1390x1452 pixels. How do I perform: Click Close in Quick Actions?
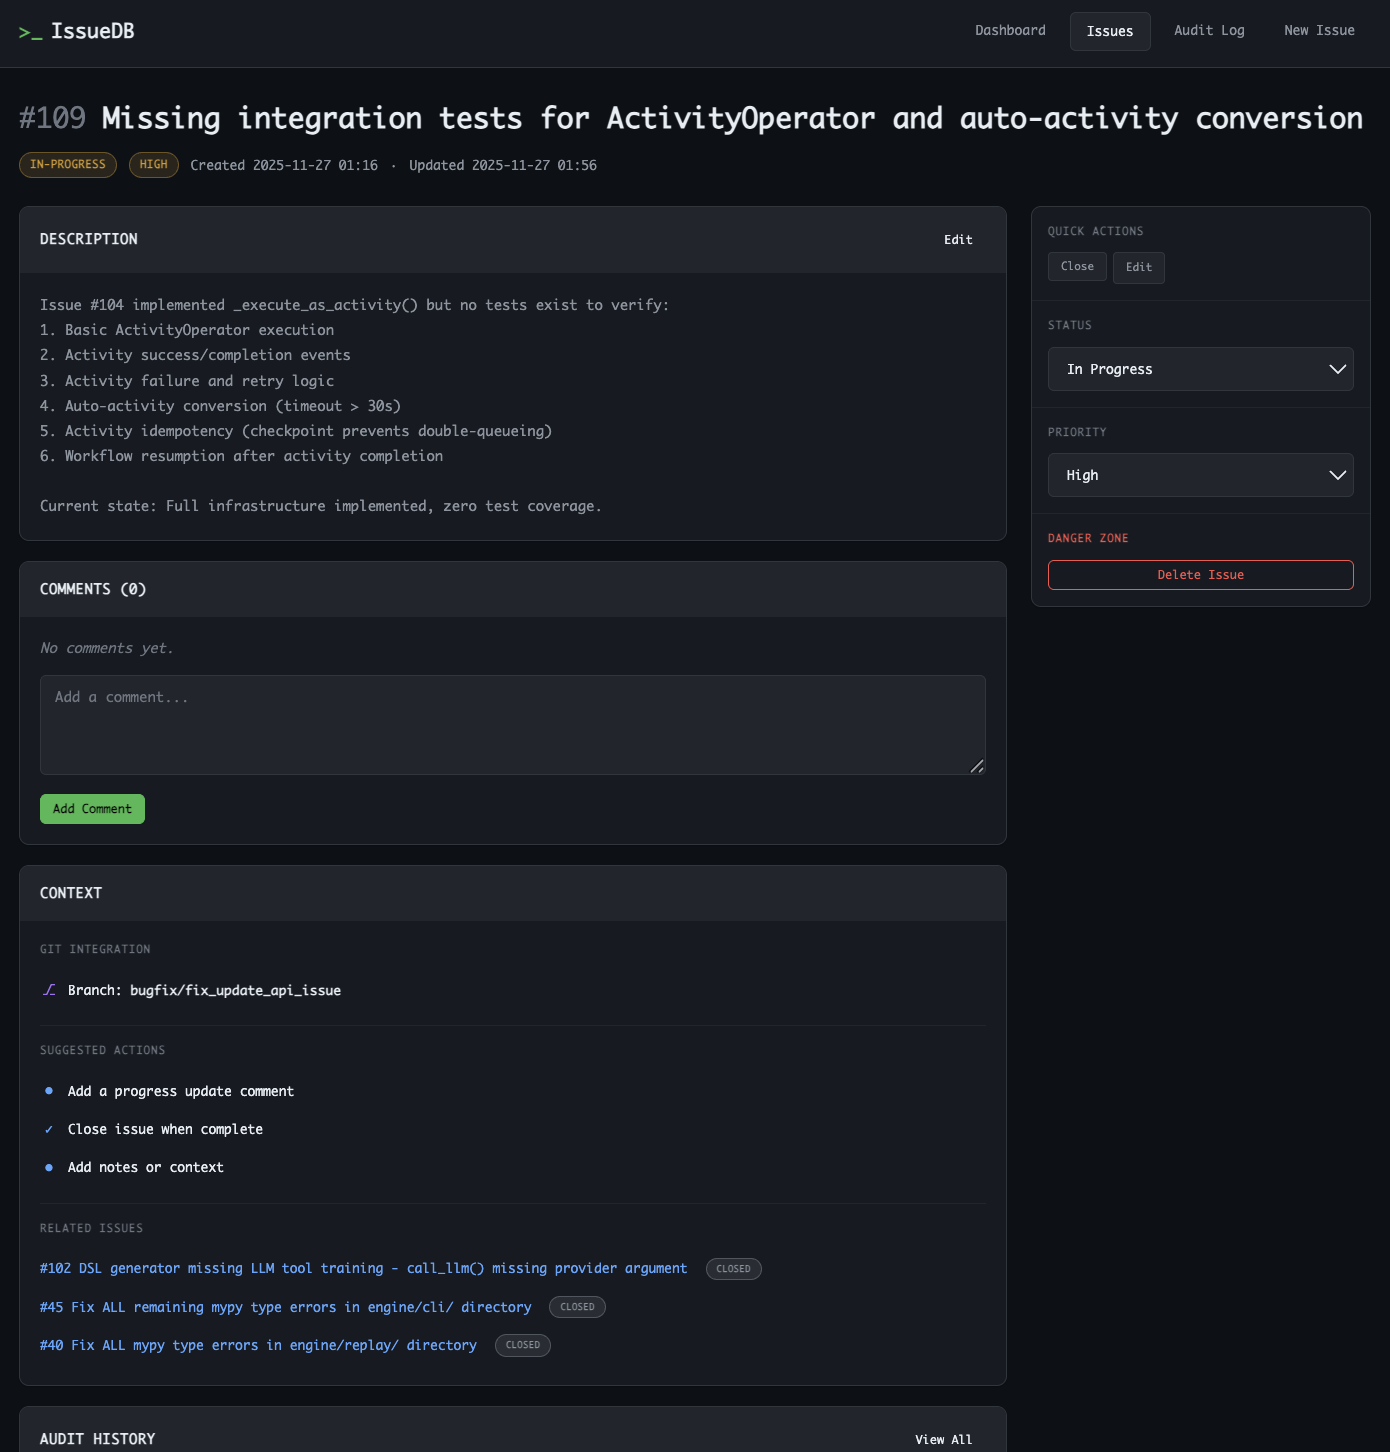(1076, 267)
